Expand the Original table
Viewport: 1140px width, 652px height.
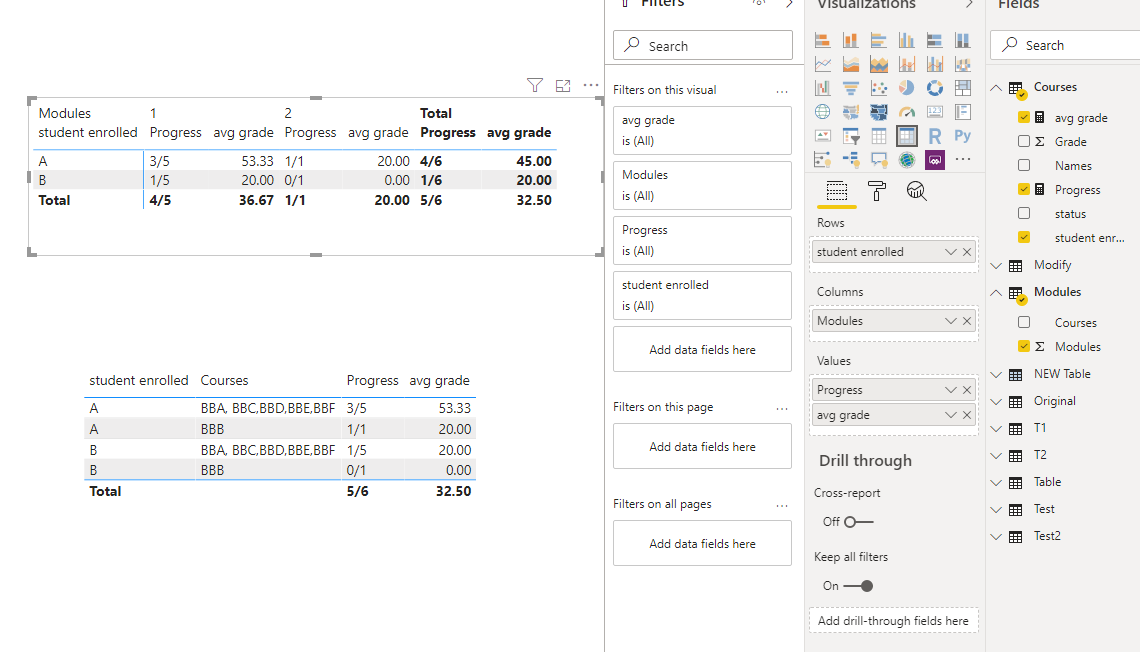(x=996, y=401)
